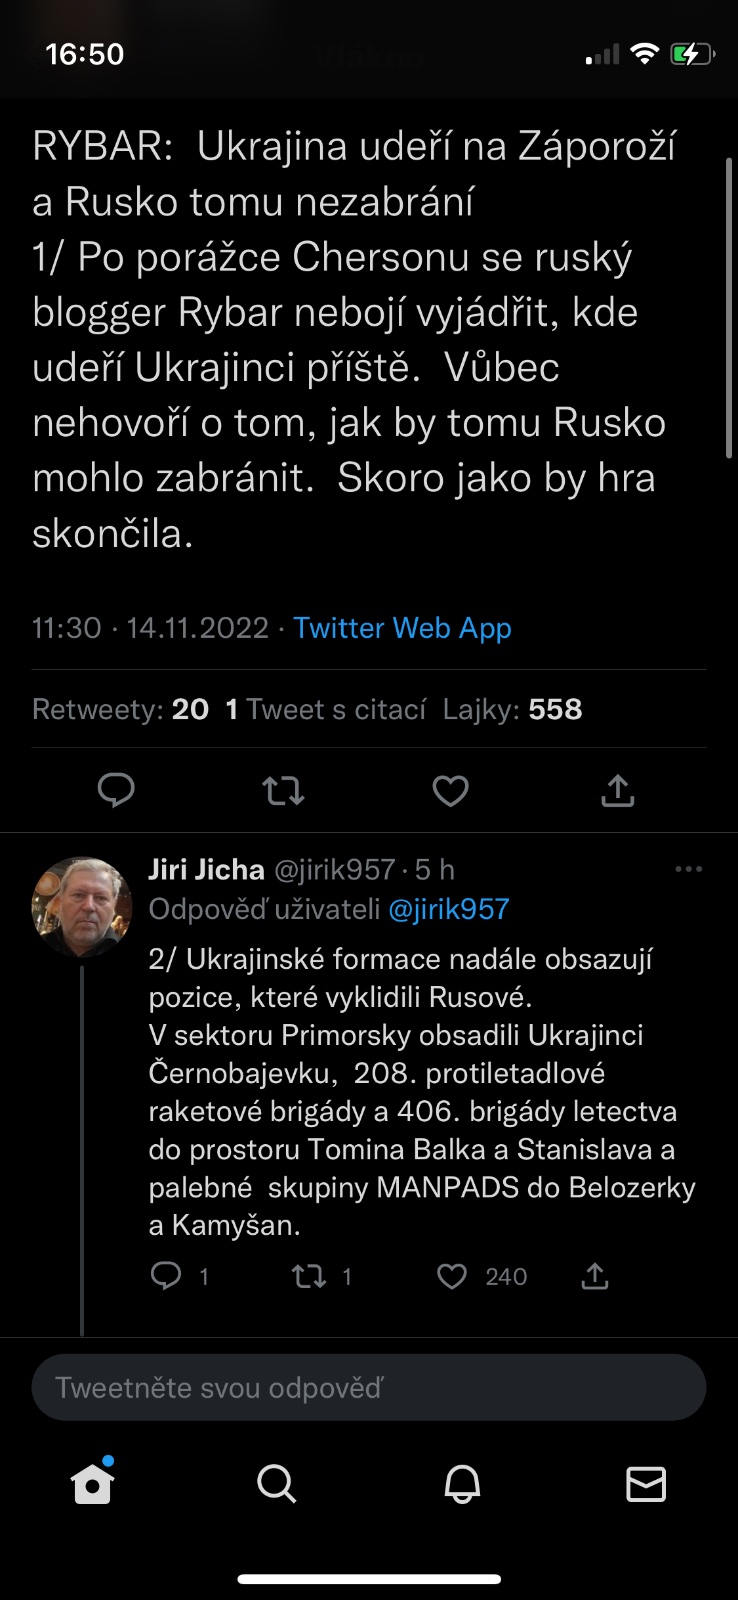Tap the Twitter Web App link
The height and width of the screenshot is (1600, 738).
(x=402, y=628)
